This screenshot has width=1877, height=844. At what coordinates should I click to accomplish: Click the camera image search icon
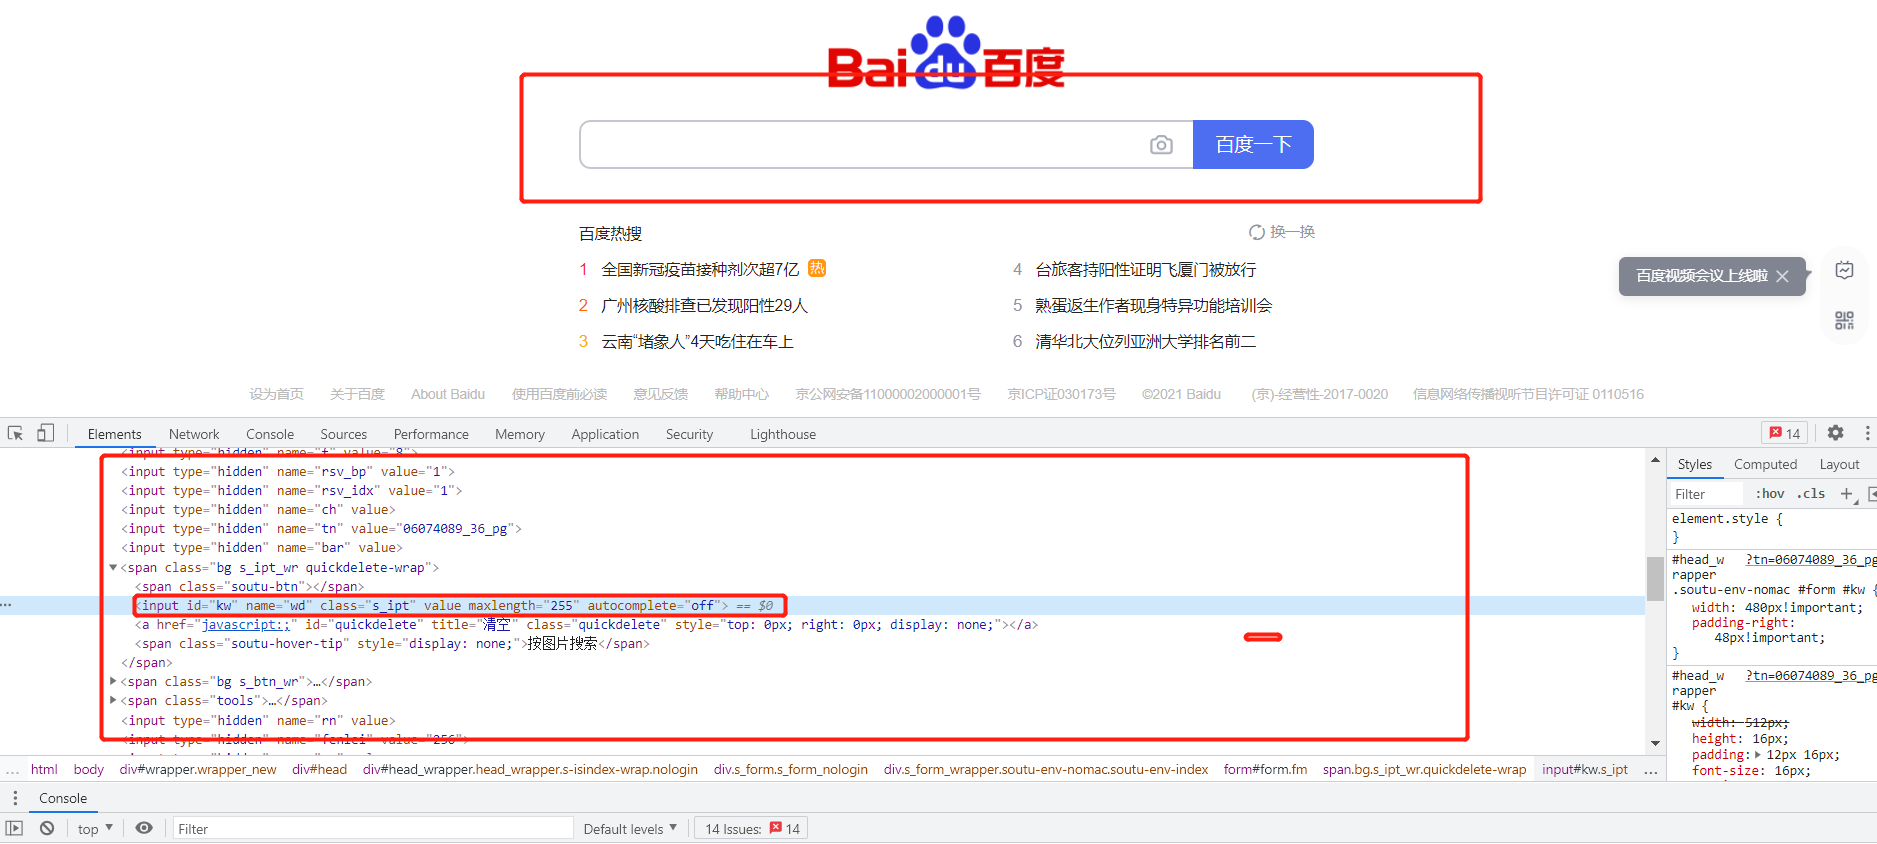[x=1161, y=145]
